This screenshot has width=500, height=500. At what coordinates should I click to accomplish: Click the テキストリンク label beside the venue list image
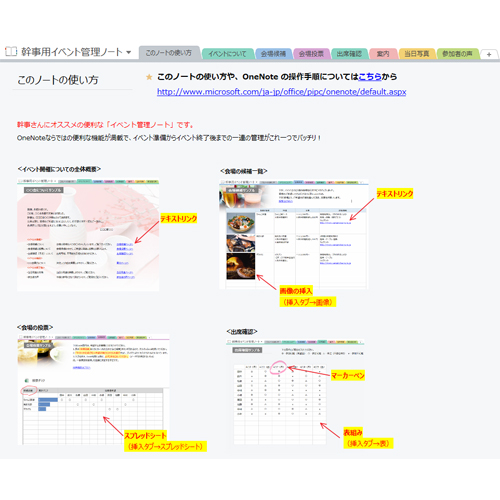click(x=395, y=194)
